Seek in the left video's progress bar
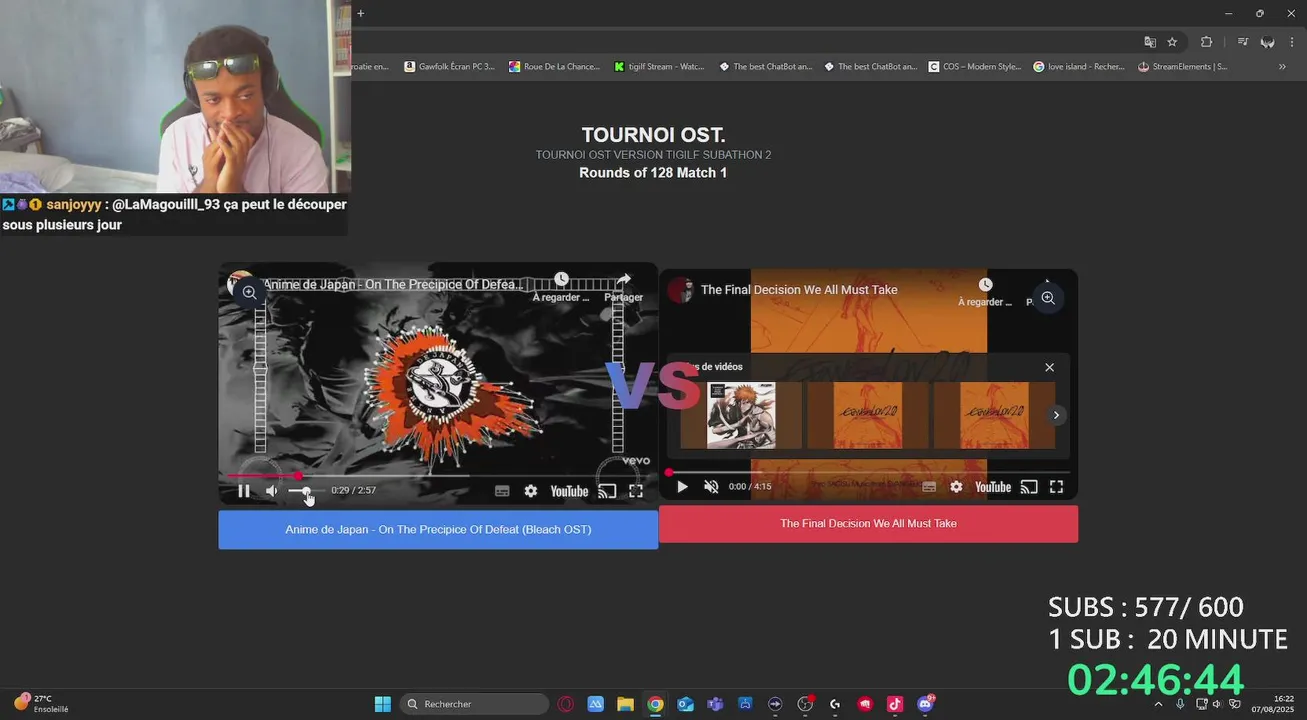Viewport: 1307px width, 720px height. [438, 476]
